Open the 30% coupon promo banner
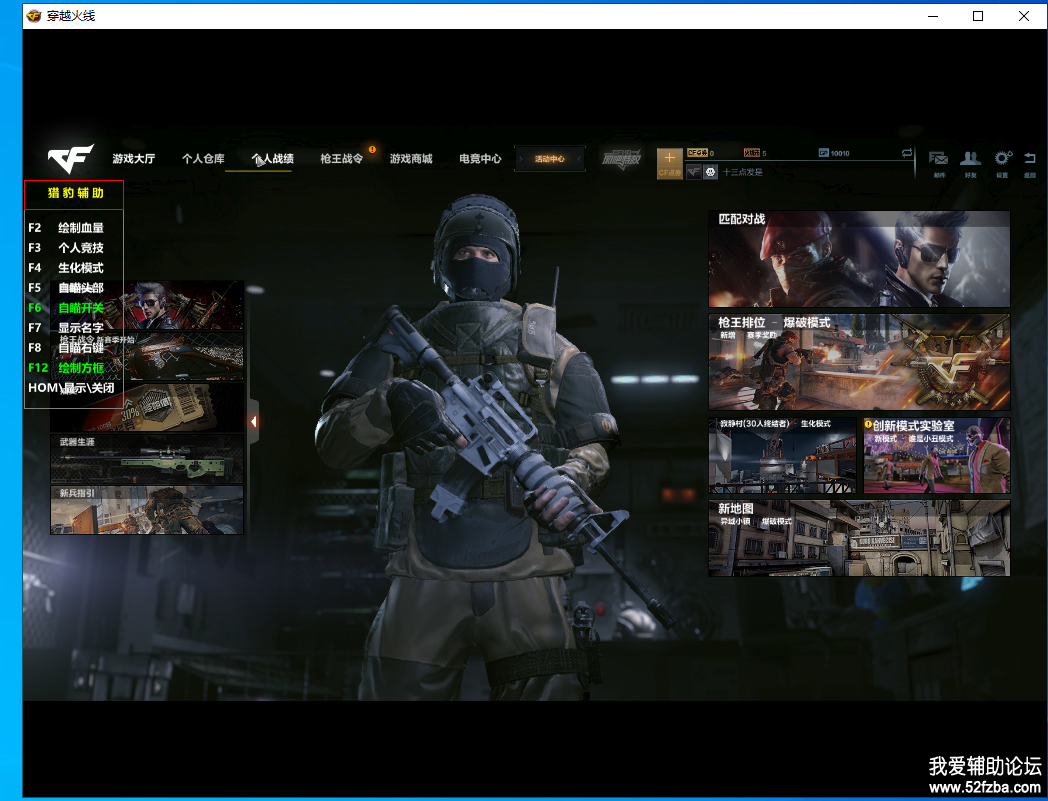This screenshot has height=801, width=1048. tap(147, 408)
